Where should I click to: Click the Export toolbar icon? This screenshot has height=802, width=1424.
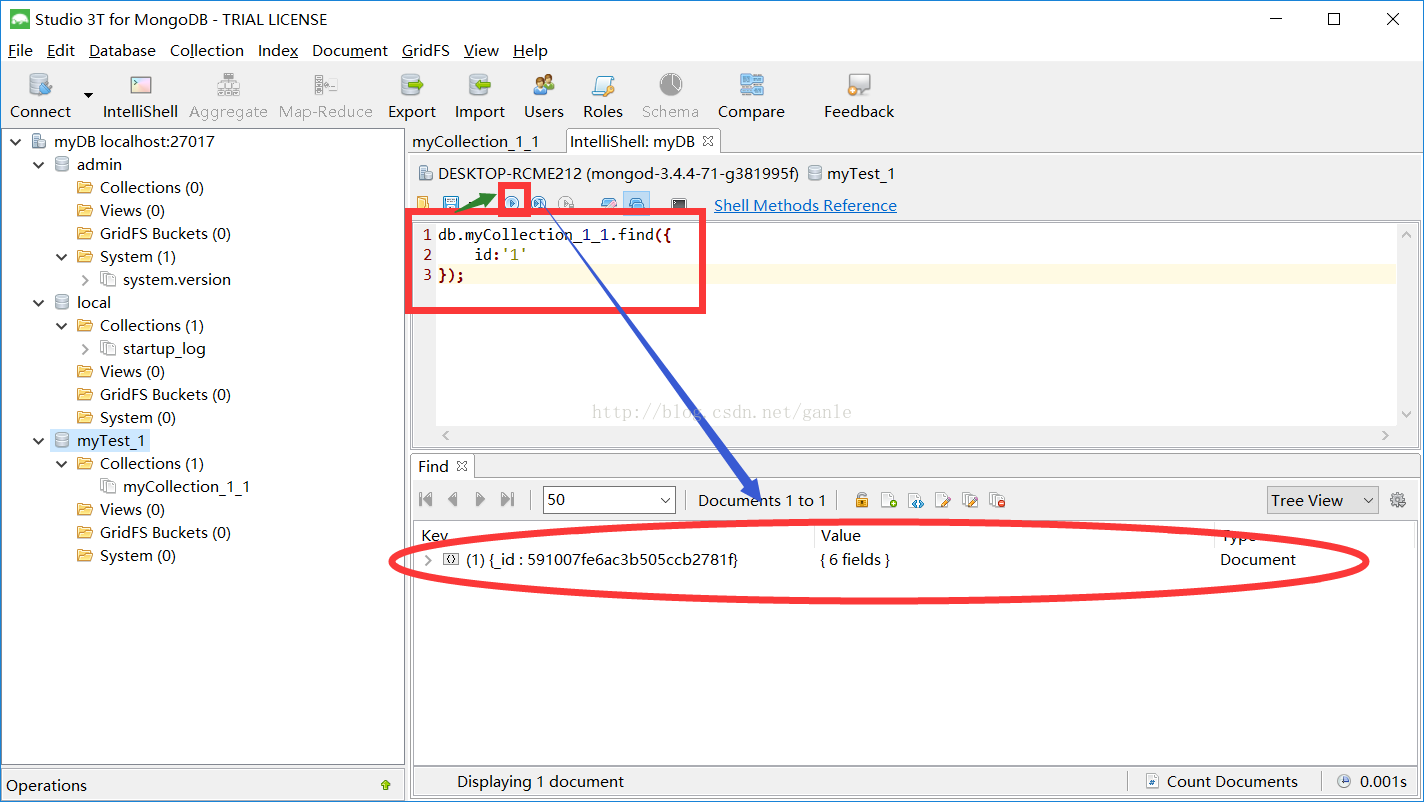tap(412, 96)
